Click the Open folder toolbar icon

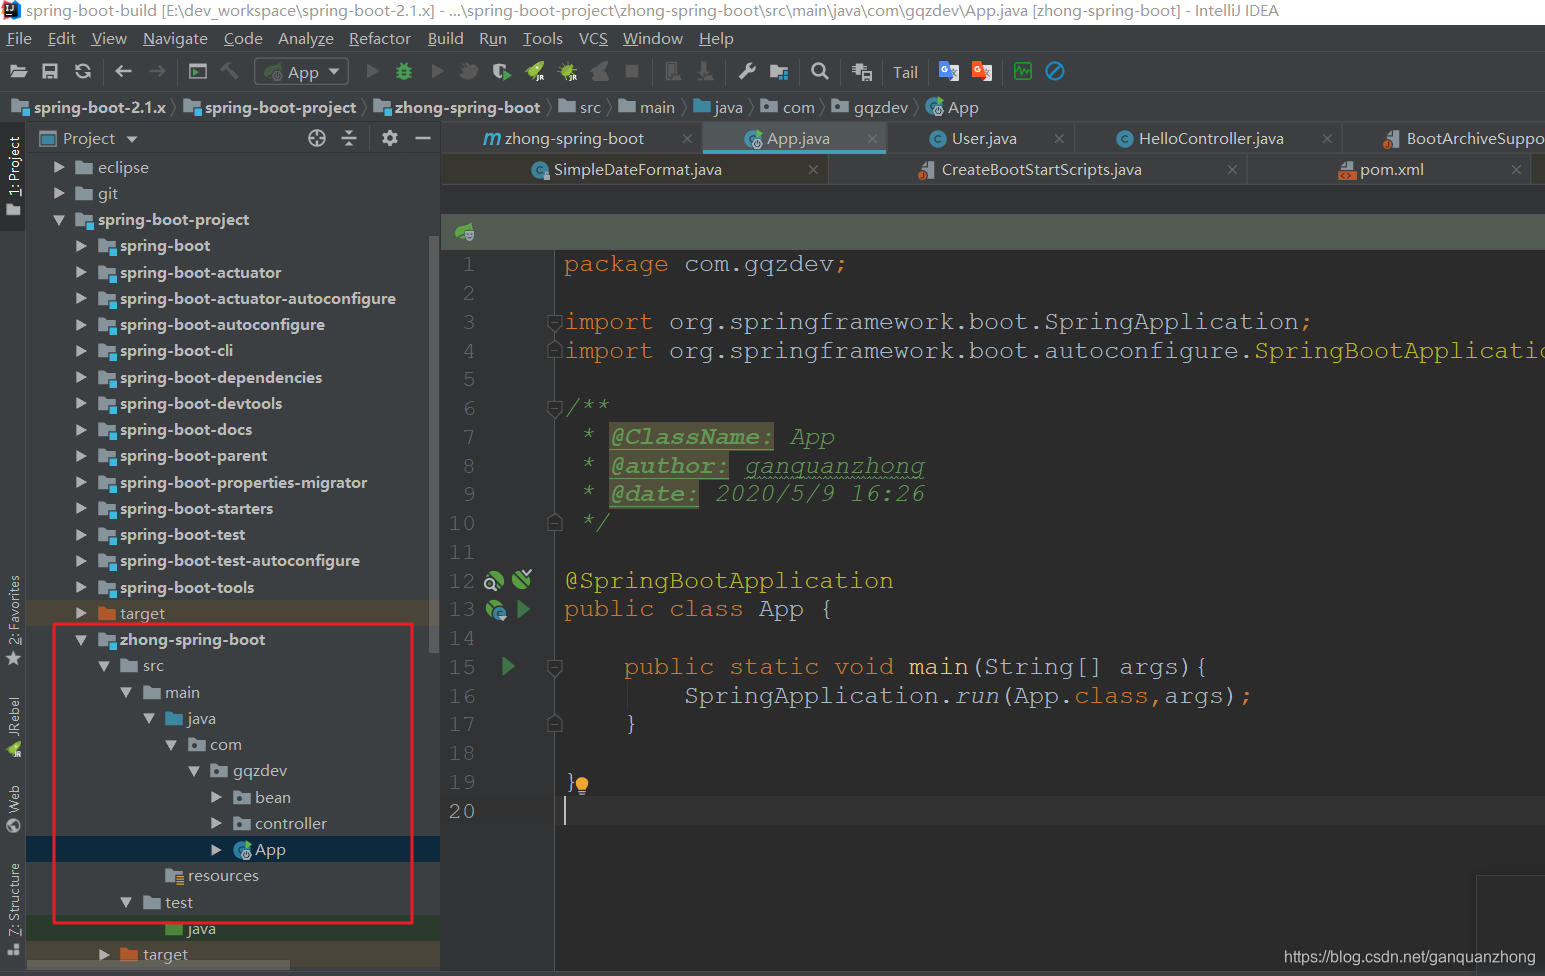coord(18,71)
